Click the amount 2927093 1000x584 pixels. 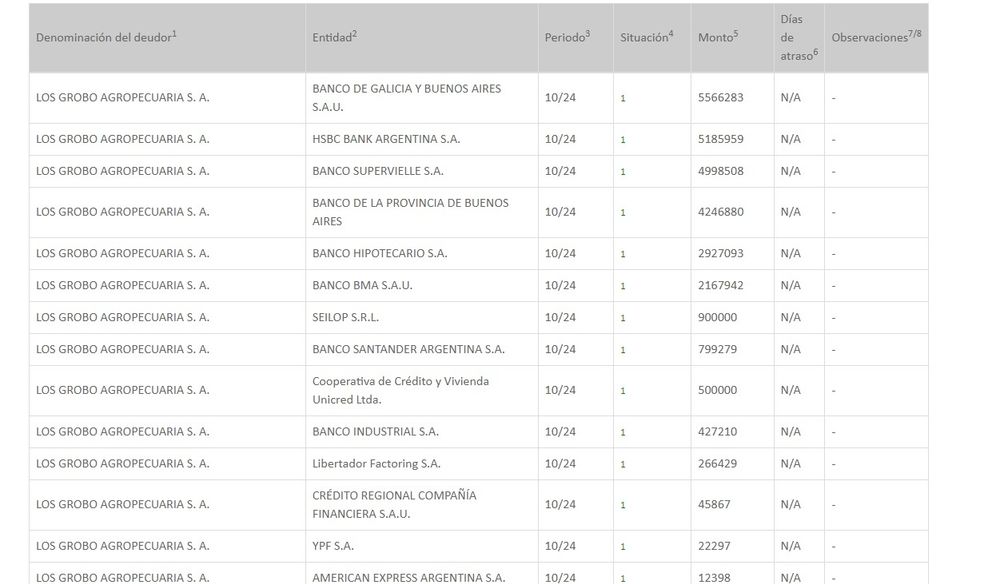(721, 253)
